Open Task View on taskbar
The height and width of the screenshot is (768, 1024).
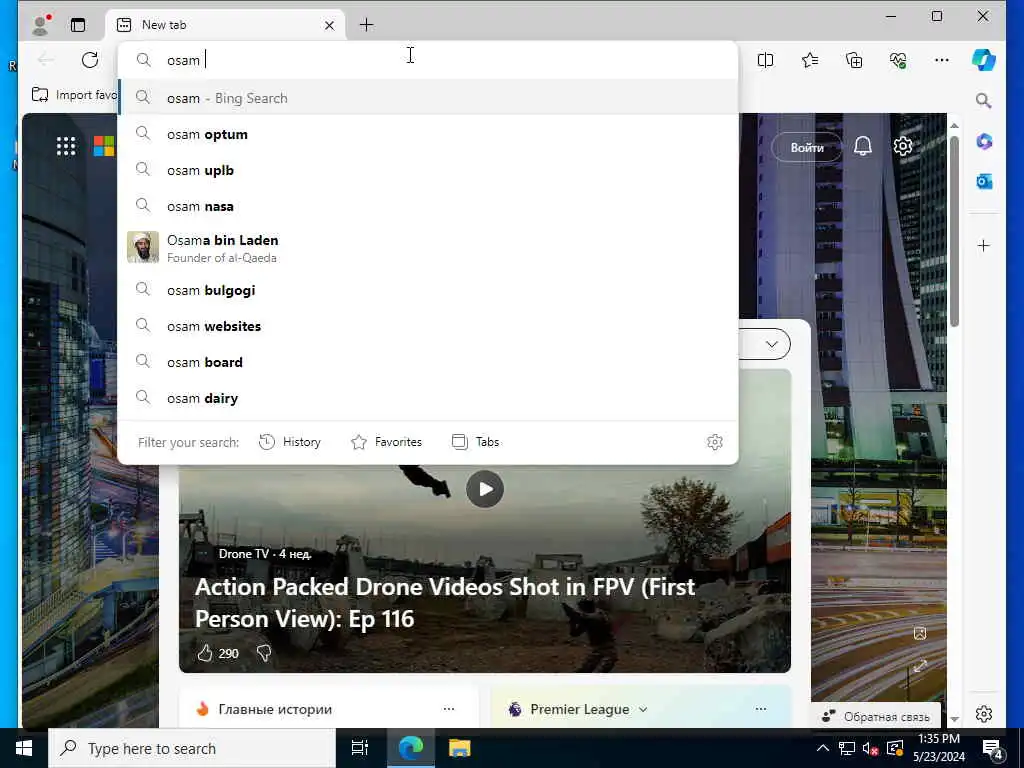click(x=360, y=748)
